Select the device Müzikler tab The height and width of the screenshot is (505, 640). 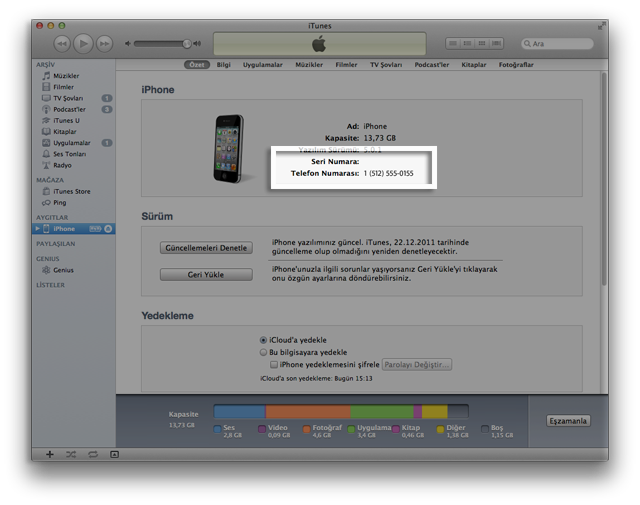pos(309,65)
